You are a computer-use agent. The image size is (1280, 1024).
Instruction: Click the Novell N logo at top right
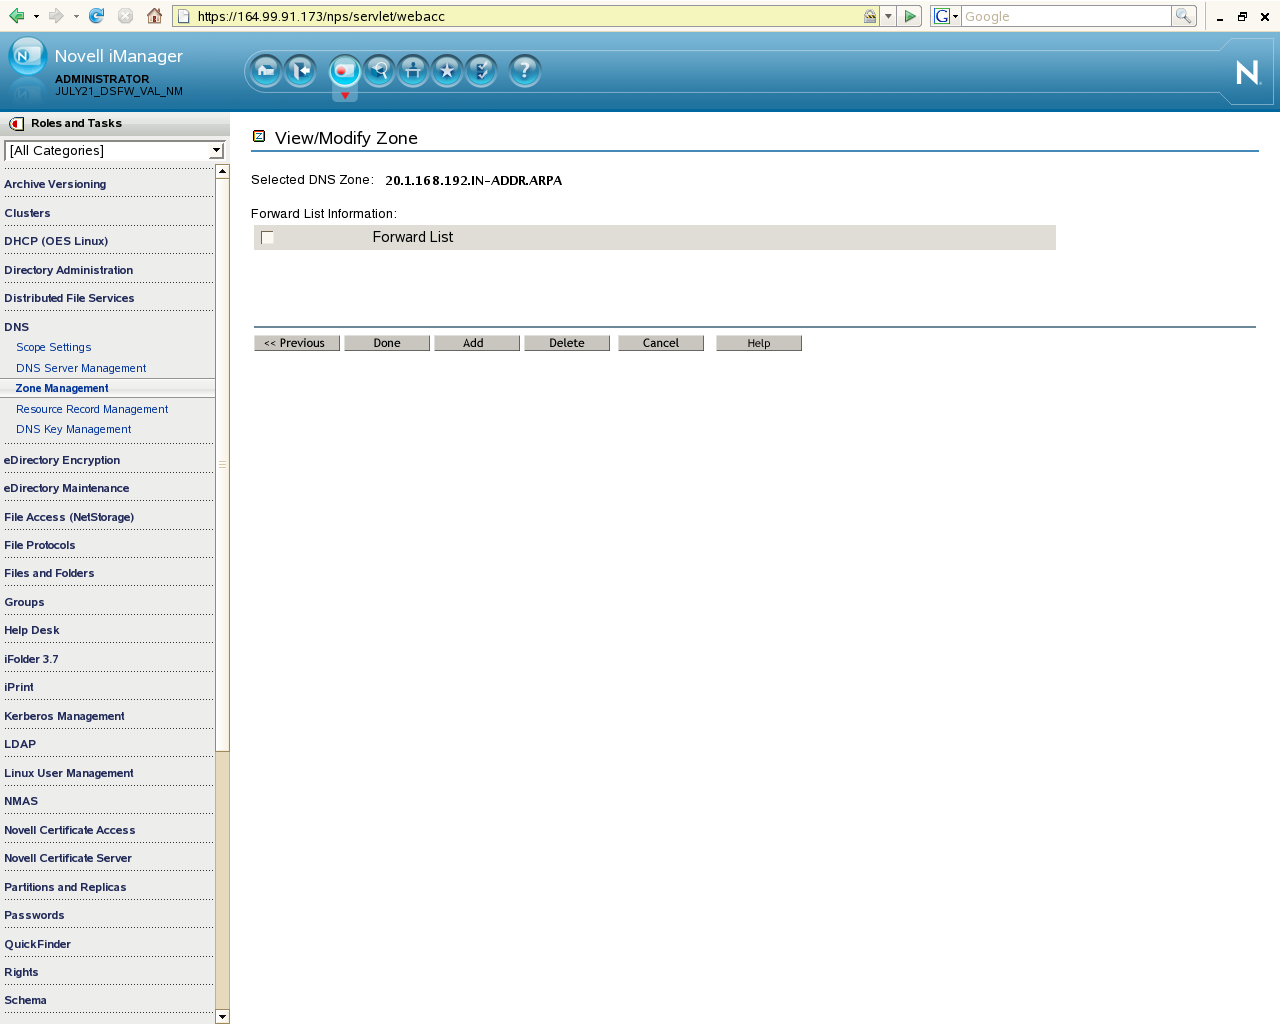click(1247, 72)
